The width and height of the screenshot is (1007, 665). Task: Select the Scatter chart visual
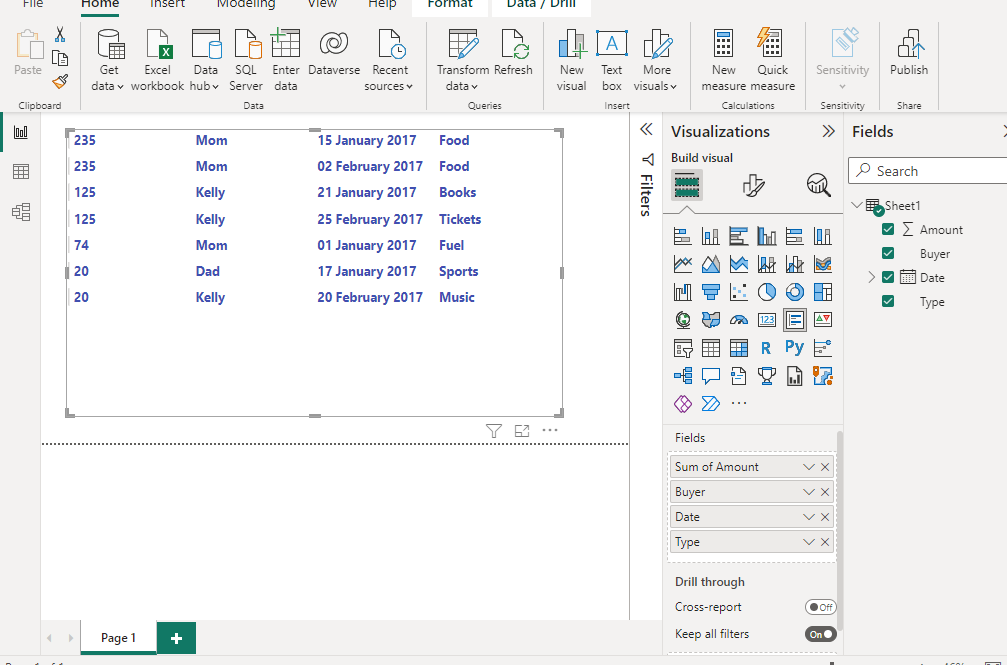(x=739, y=292)
